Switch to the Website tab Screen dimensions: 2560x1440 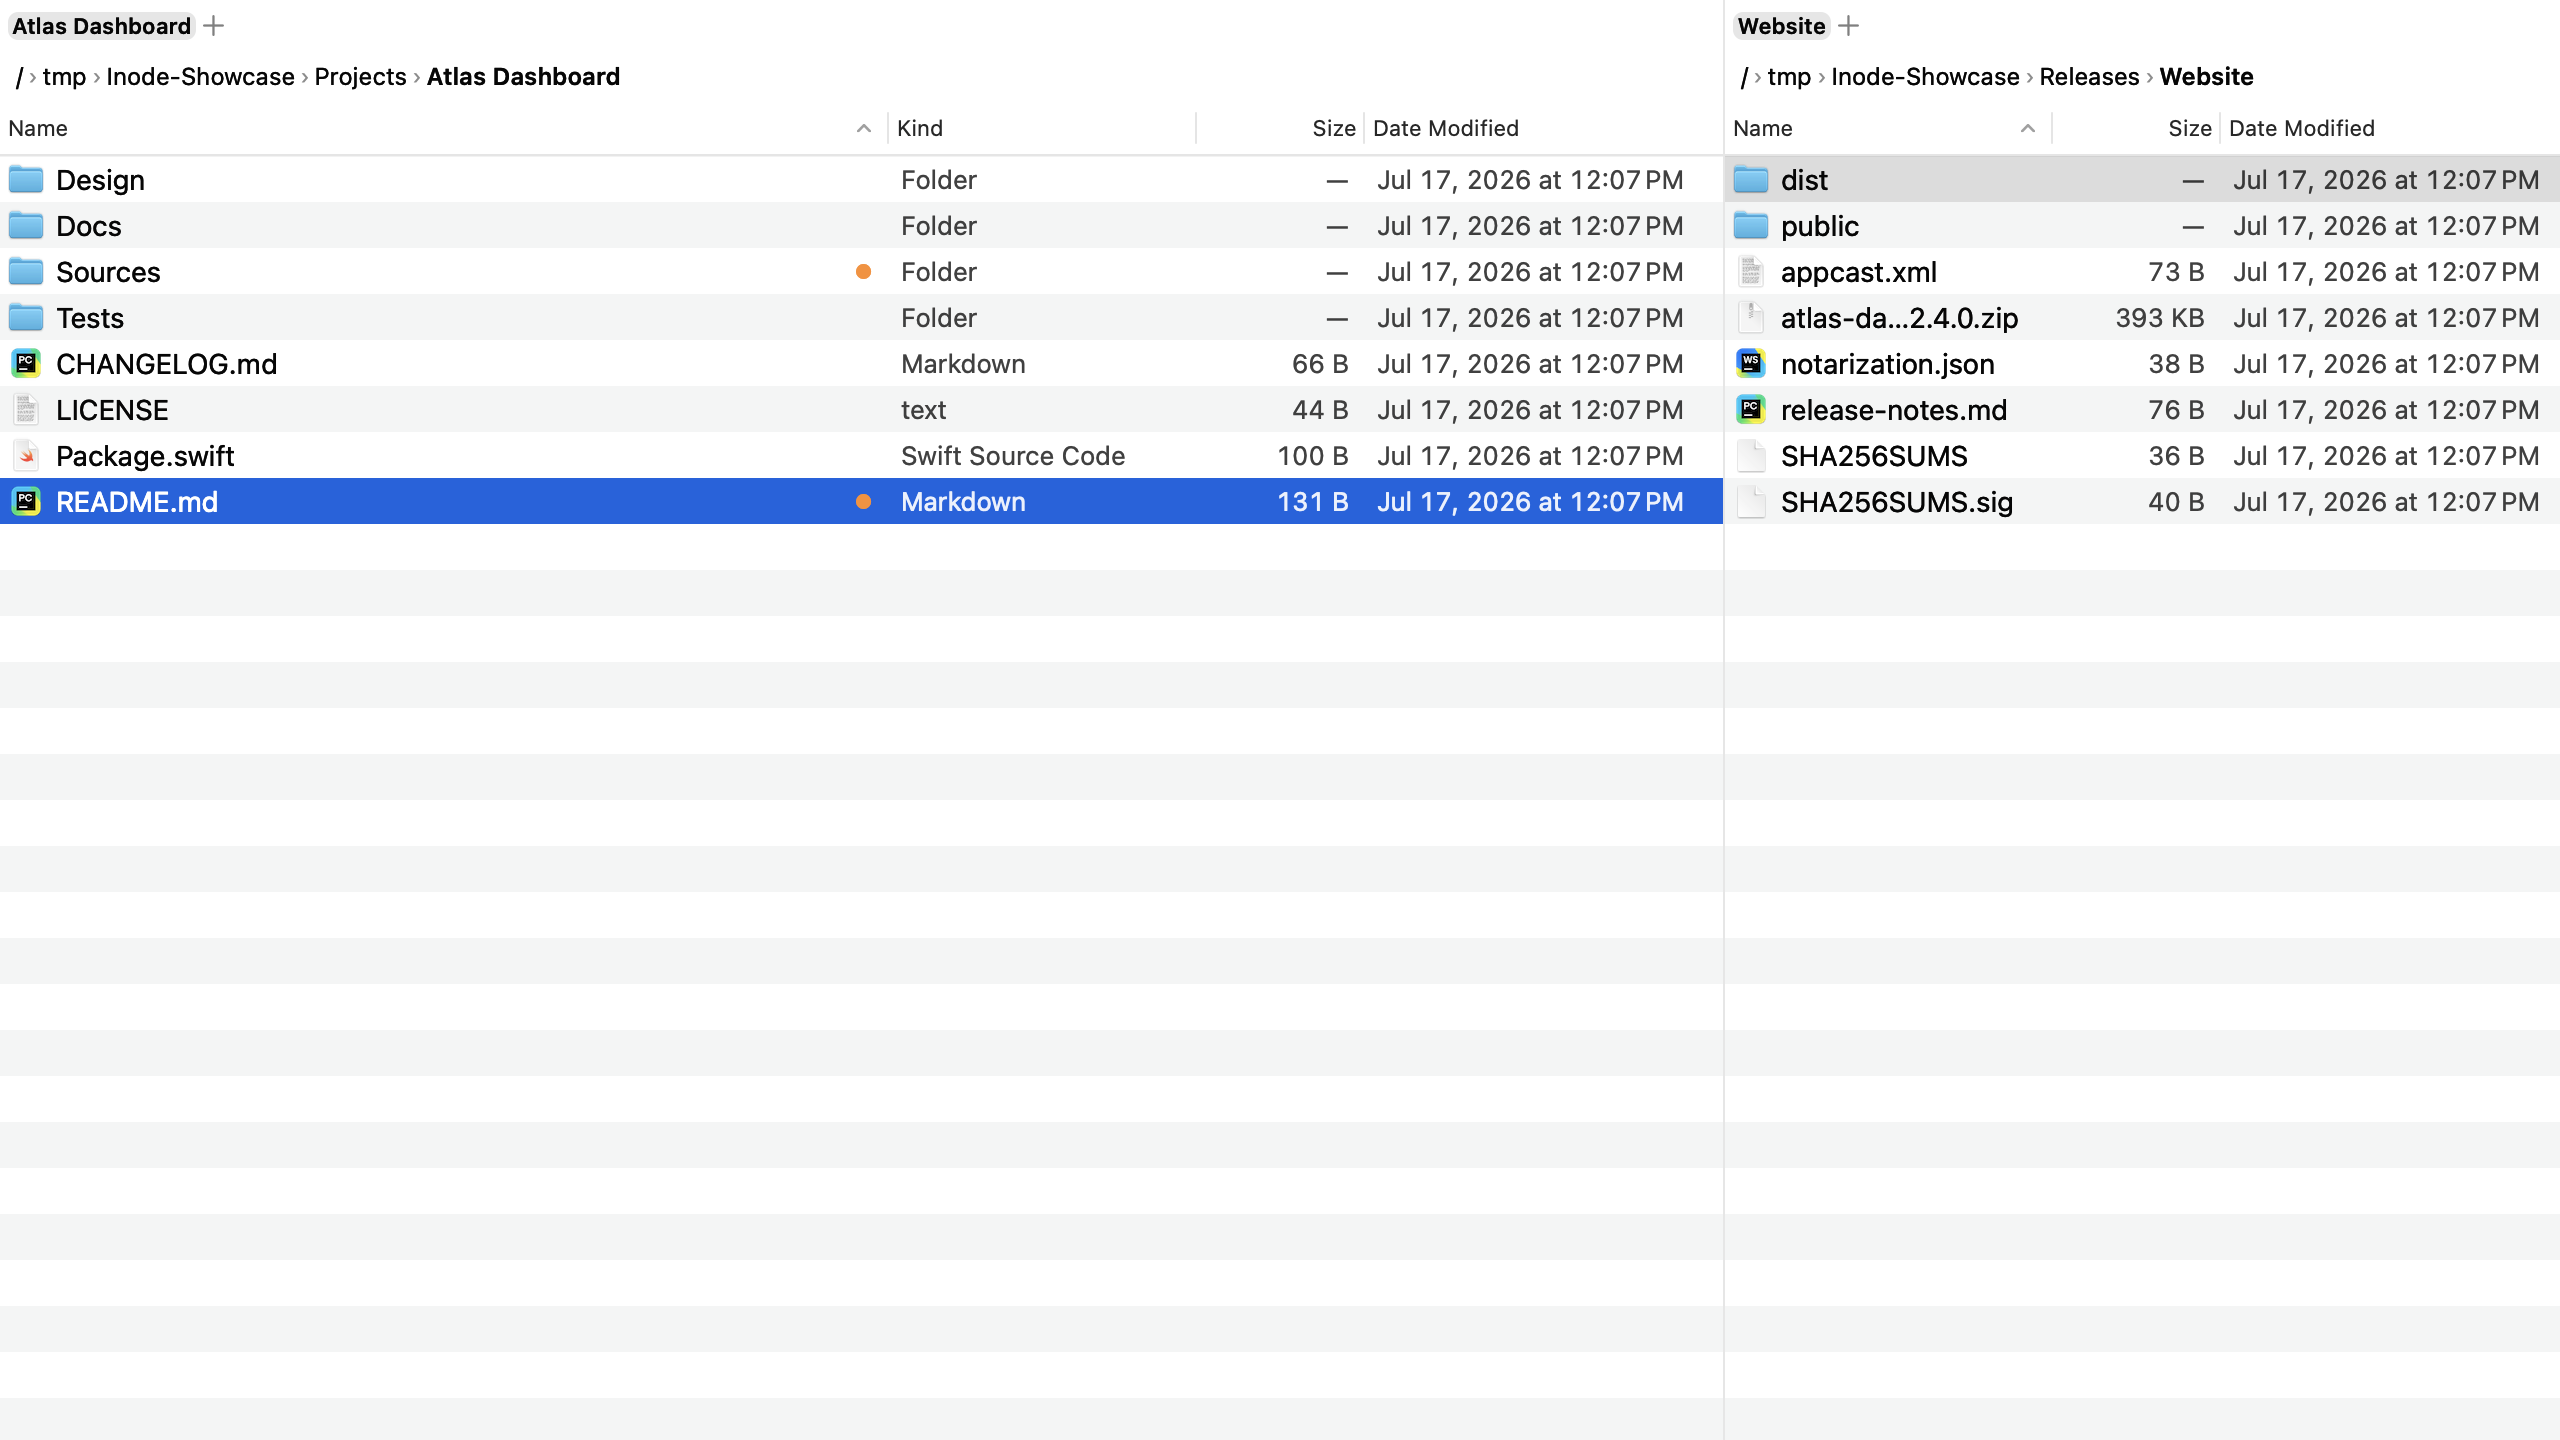tap(1781, 26)
